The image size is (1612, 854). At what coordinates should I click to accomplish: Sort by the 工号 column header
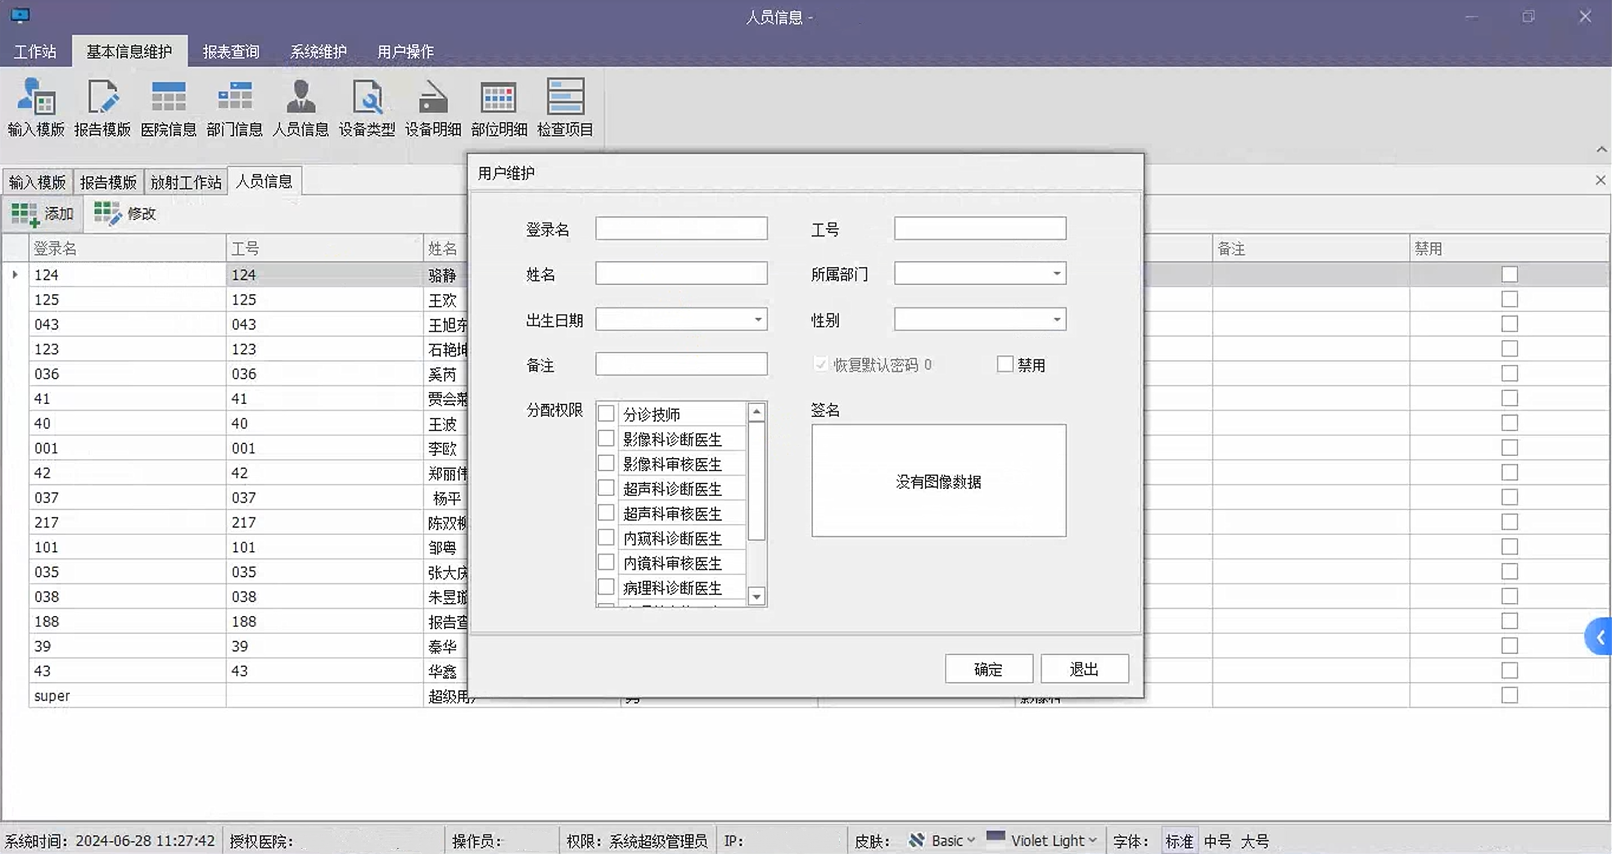coord(324,248)
